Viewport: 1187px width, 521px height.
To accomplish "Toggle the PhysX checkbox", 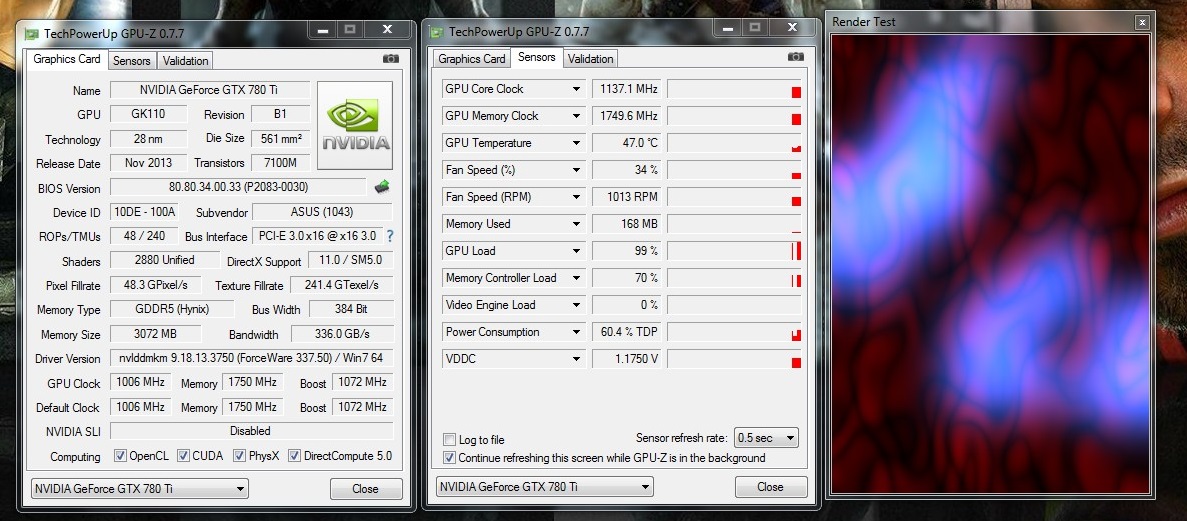I will point(240,456).
